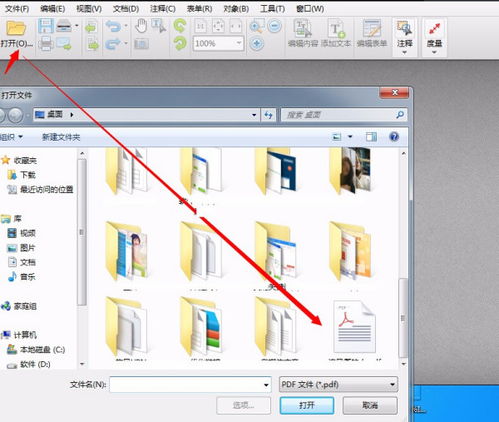Click the Print icon in toolbar
The width and height of the screenshot is (499, 422).
pos(46,44)
